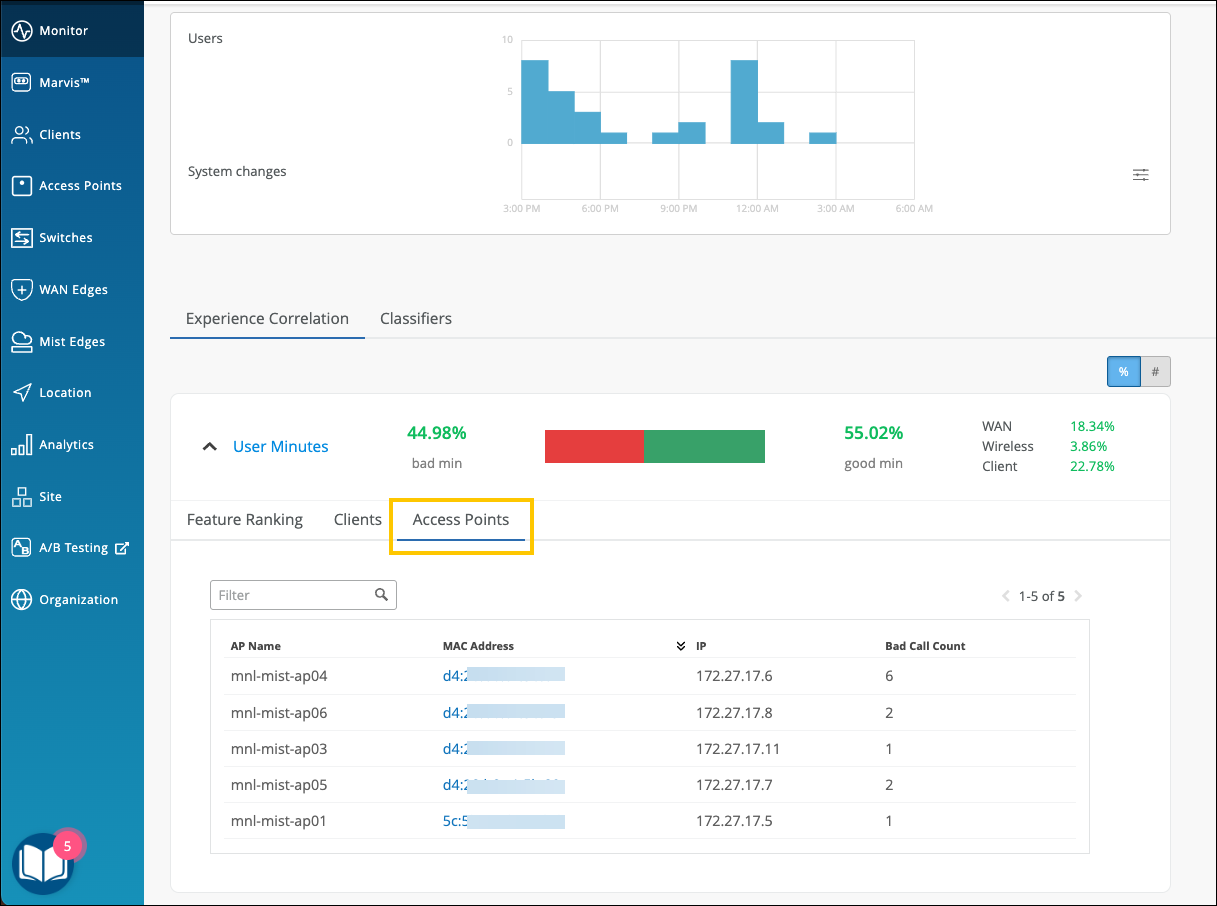1217x906 pixels.
Task: Open the Location arrow icon
Action: click(22, 393)
